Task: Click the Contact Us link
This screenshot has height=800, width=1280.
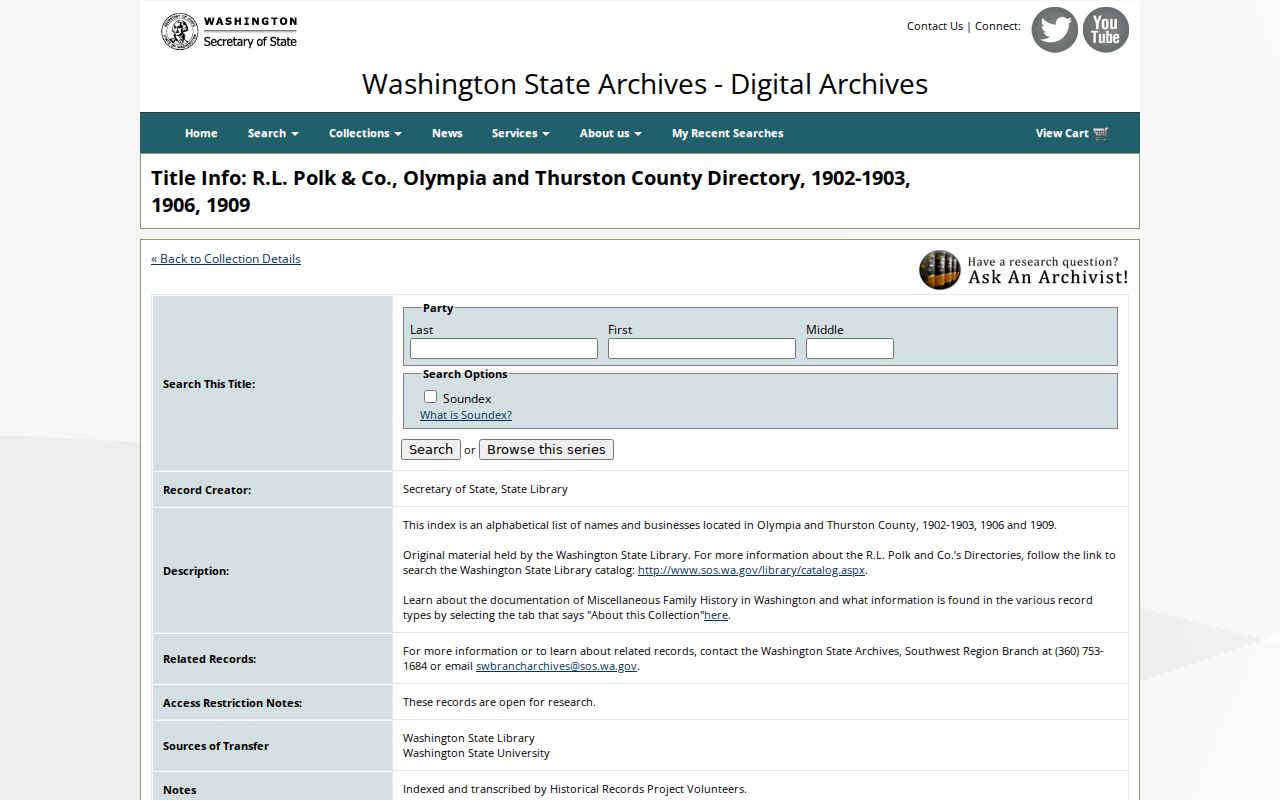Action: pyautogui.click(x=935, y=26)
